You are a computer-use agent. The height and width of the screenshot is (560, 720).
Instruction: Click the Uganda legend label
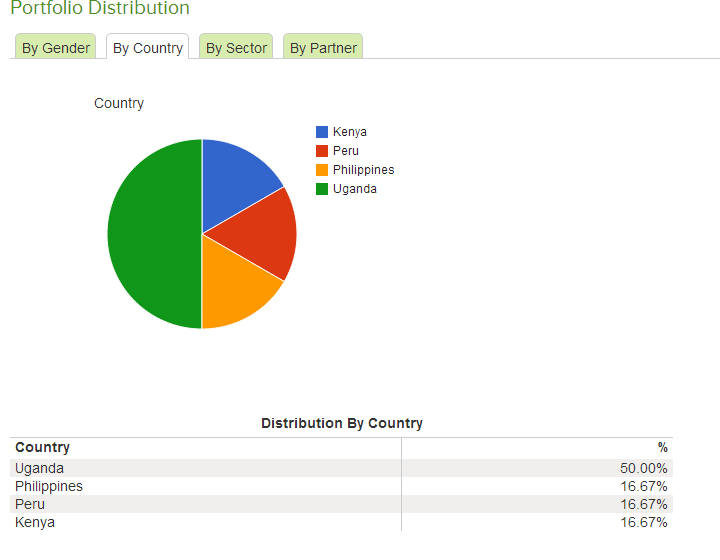tap(355, 189)
